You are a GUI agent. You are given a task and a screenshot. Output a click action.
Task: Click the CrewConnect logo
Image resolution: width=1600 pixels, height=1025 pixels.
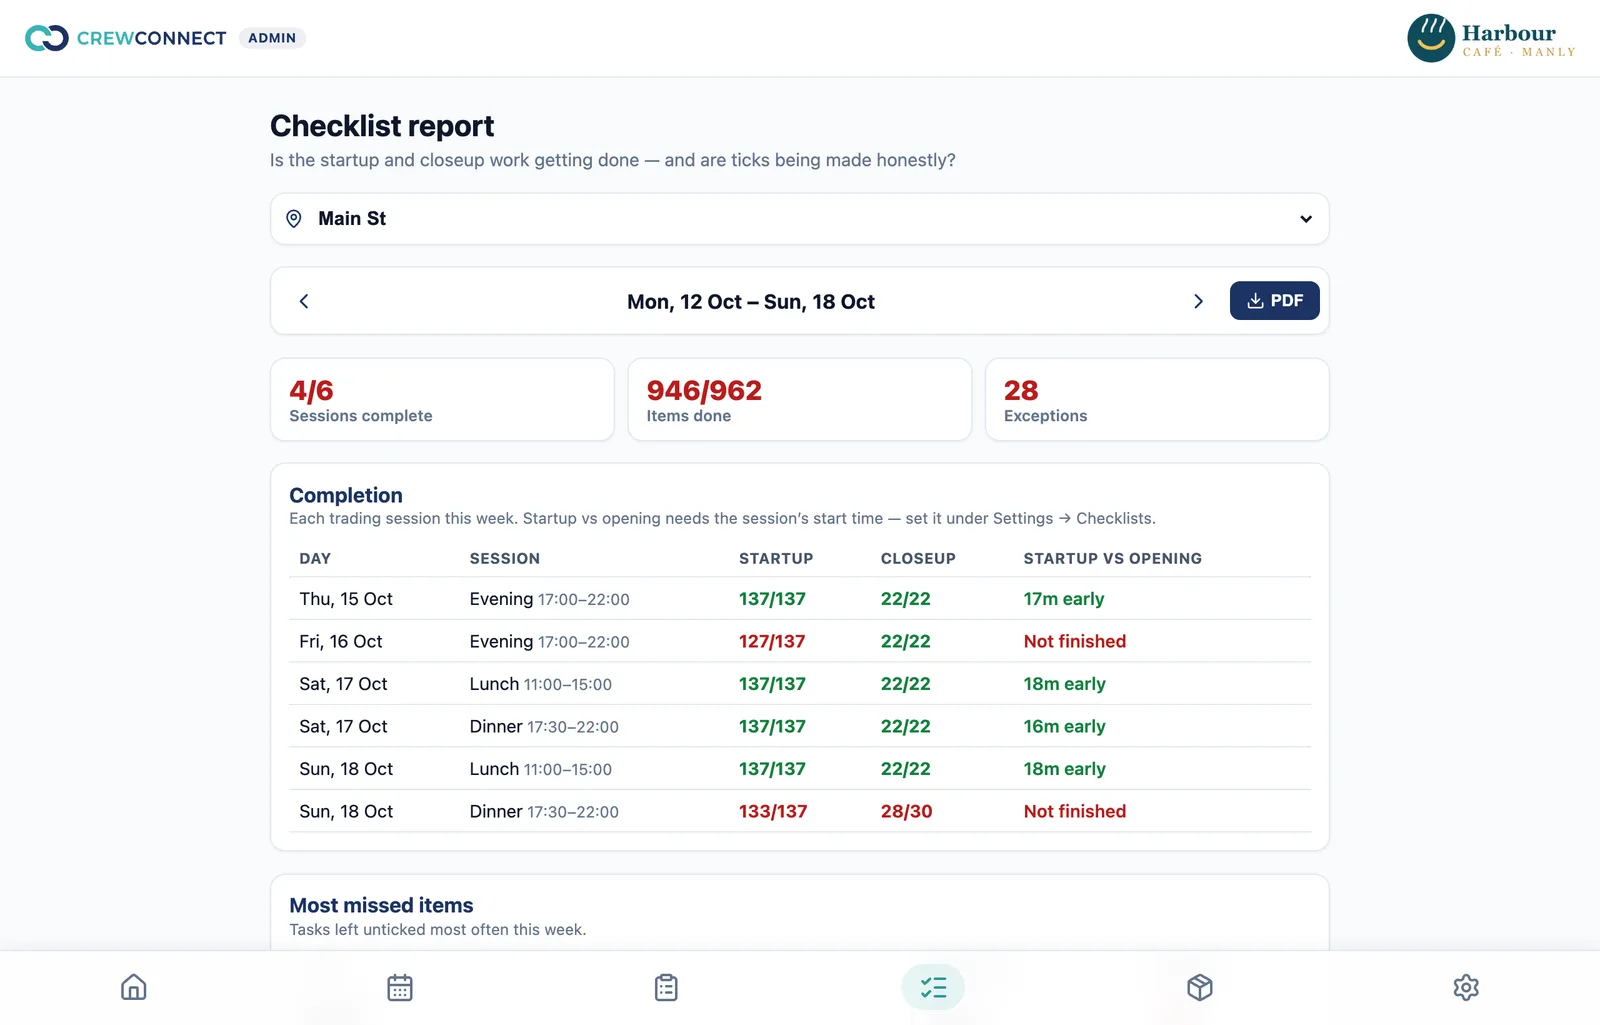click(x=126, y=38)
